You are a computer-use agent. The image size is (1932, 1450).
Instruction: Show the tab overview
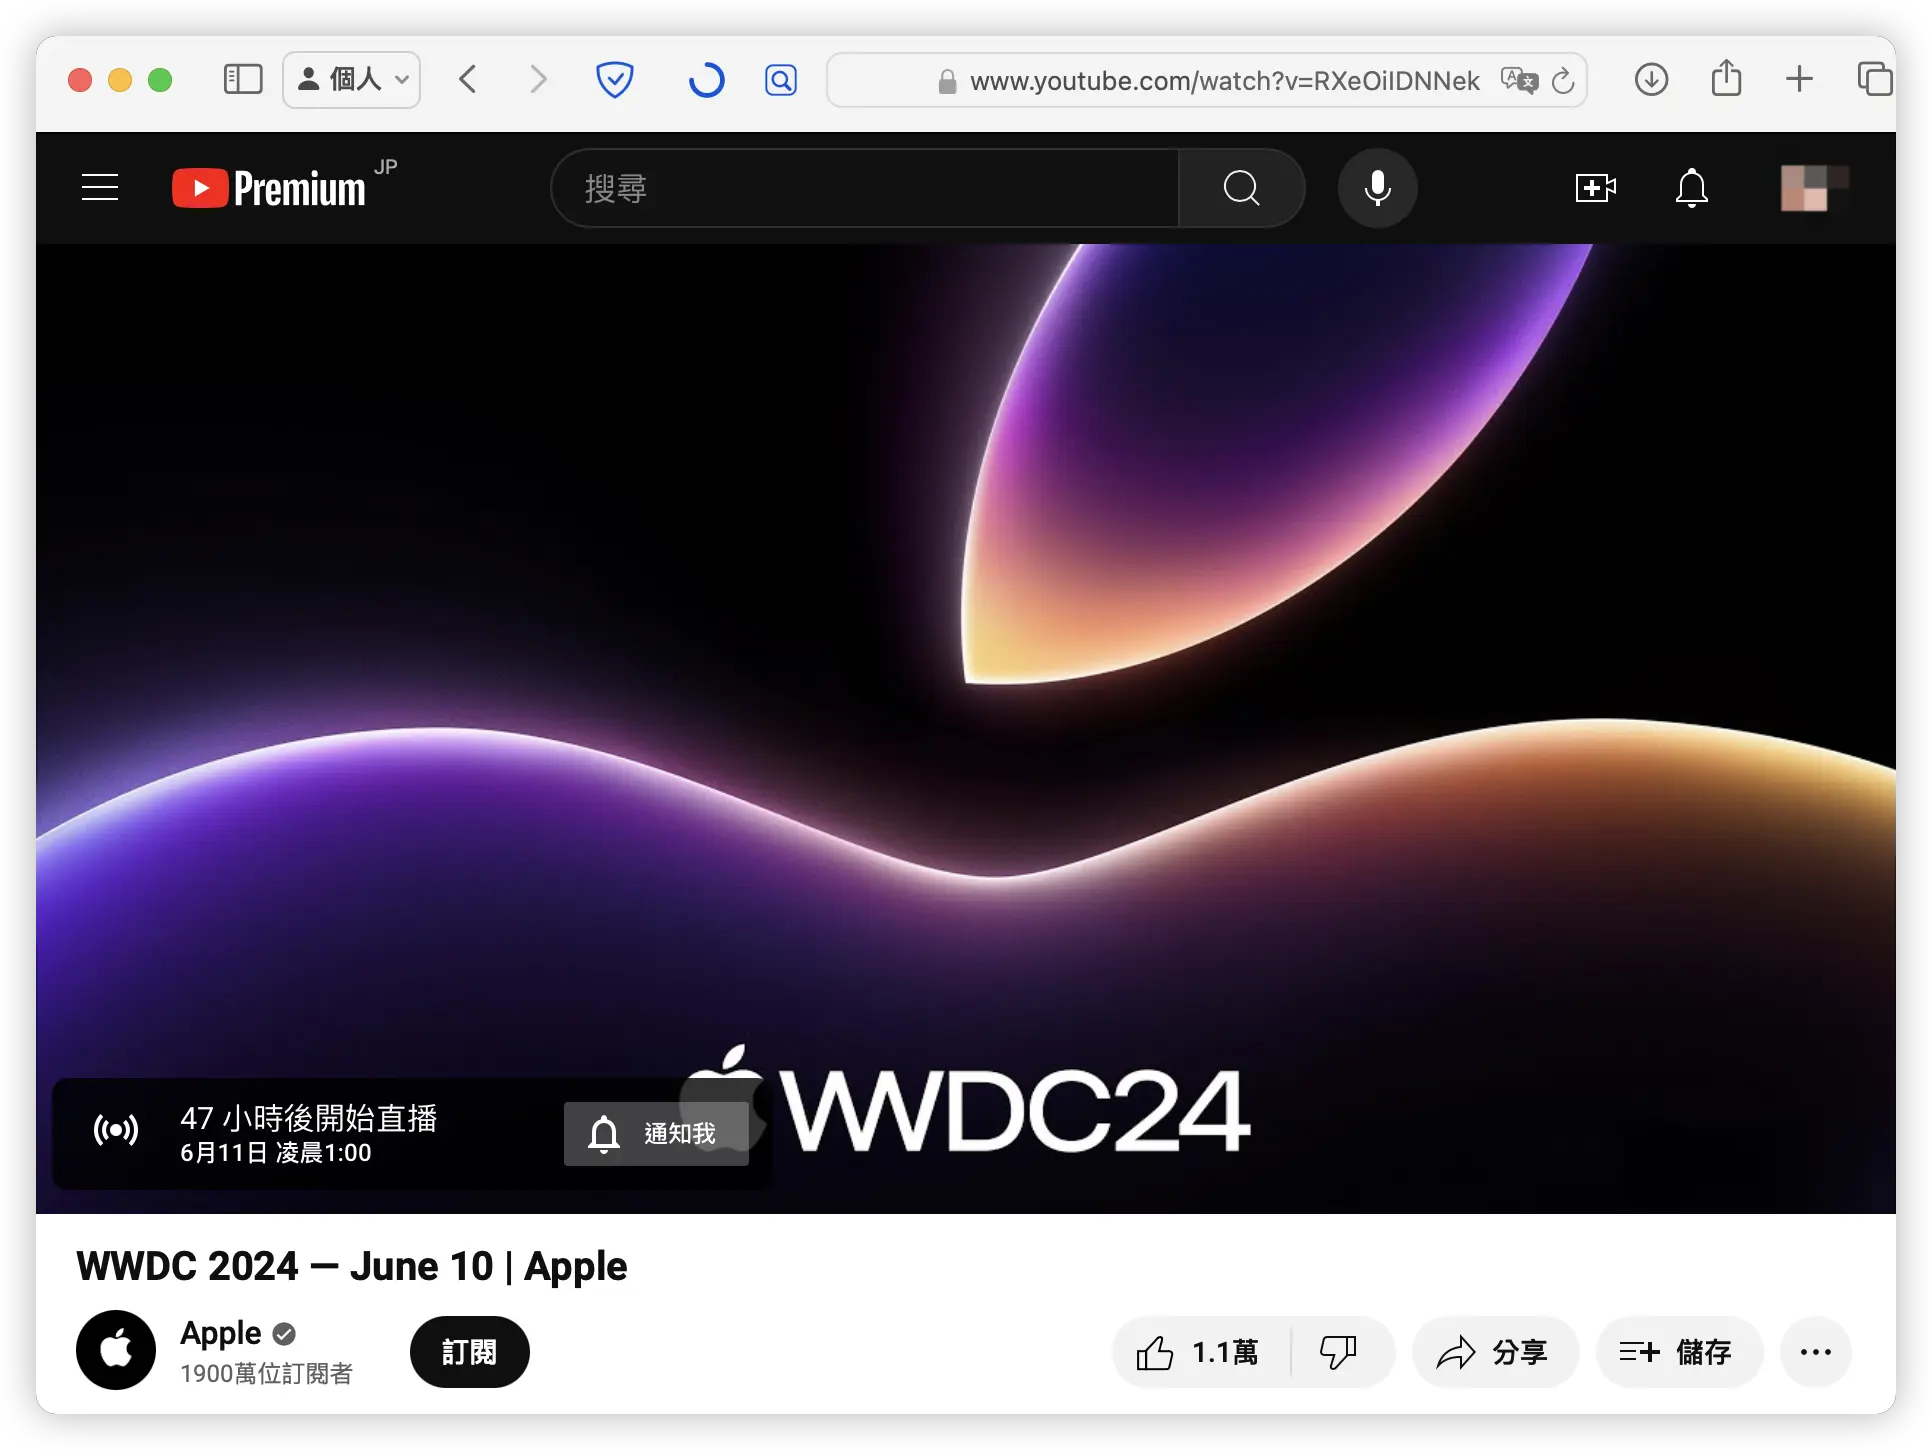click(x=1874, y=79)
